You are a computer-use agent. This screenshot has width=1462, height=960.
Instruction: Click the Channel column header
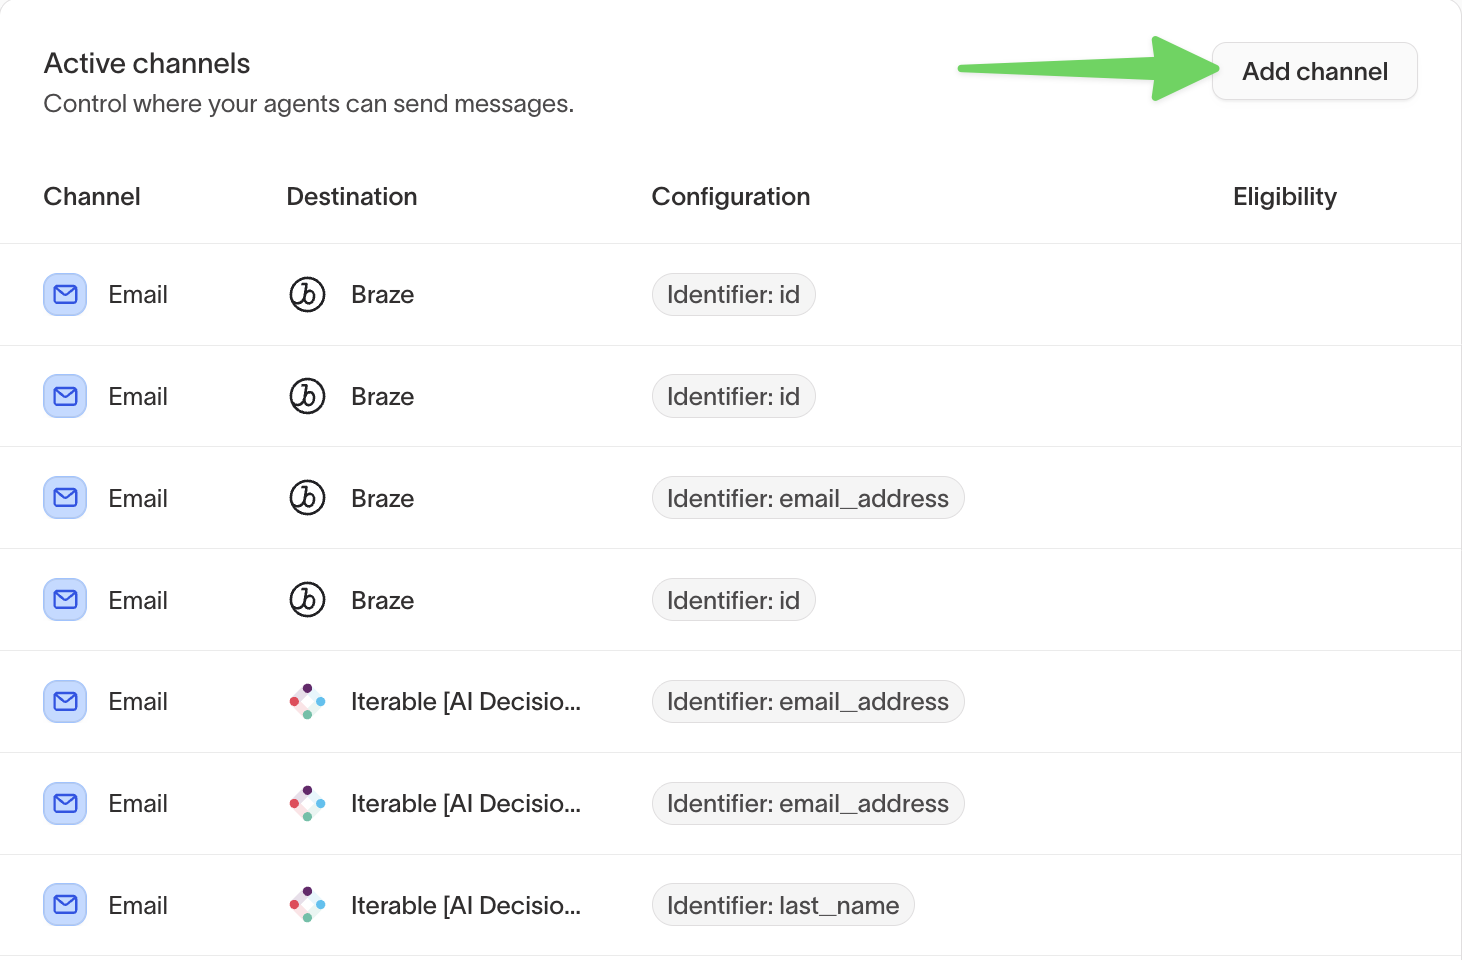(x=91, y=196)
